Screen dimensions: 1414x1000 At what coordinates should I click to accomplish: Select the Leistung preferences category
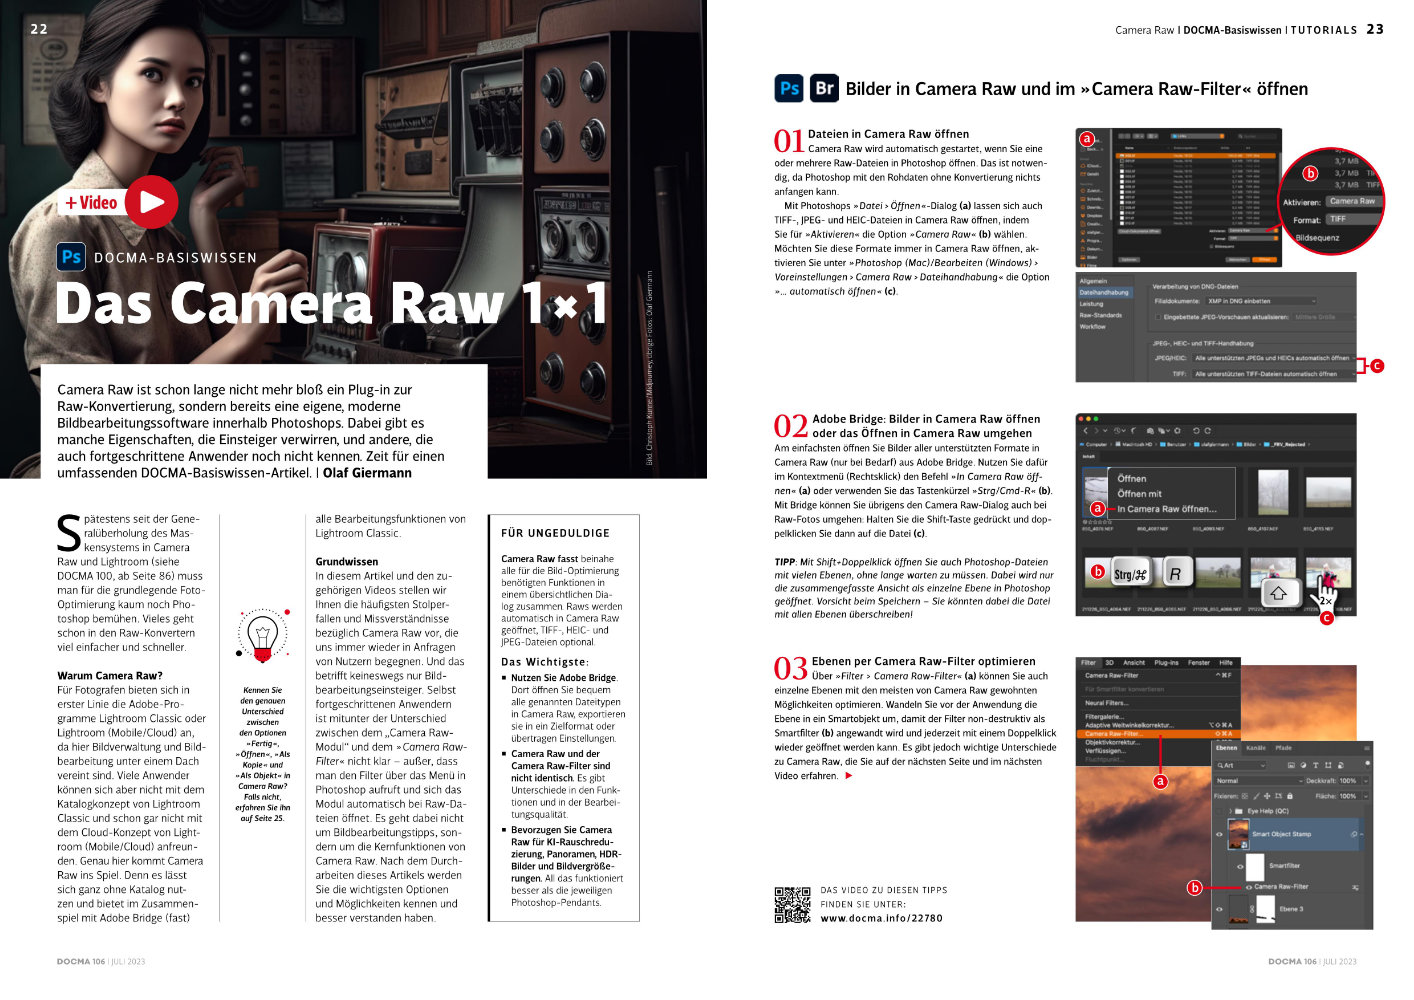tap(1091, 304)
